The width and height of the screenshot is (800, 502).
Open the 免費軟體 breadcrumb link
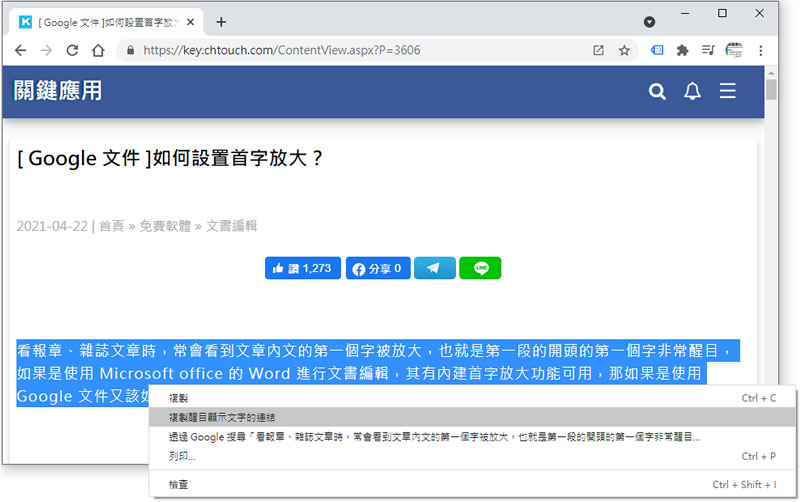165,226
